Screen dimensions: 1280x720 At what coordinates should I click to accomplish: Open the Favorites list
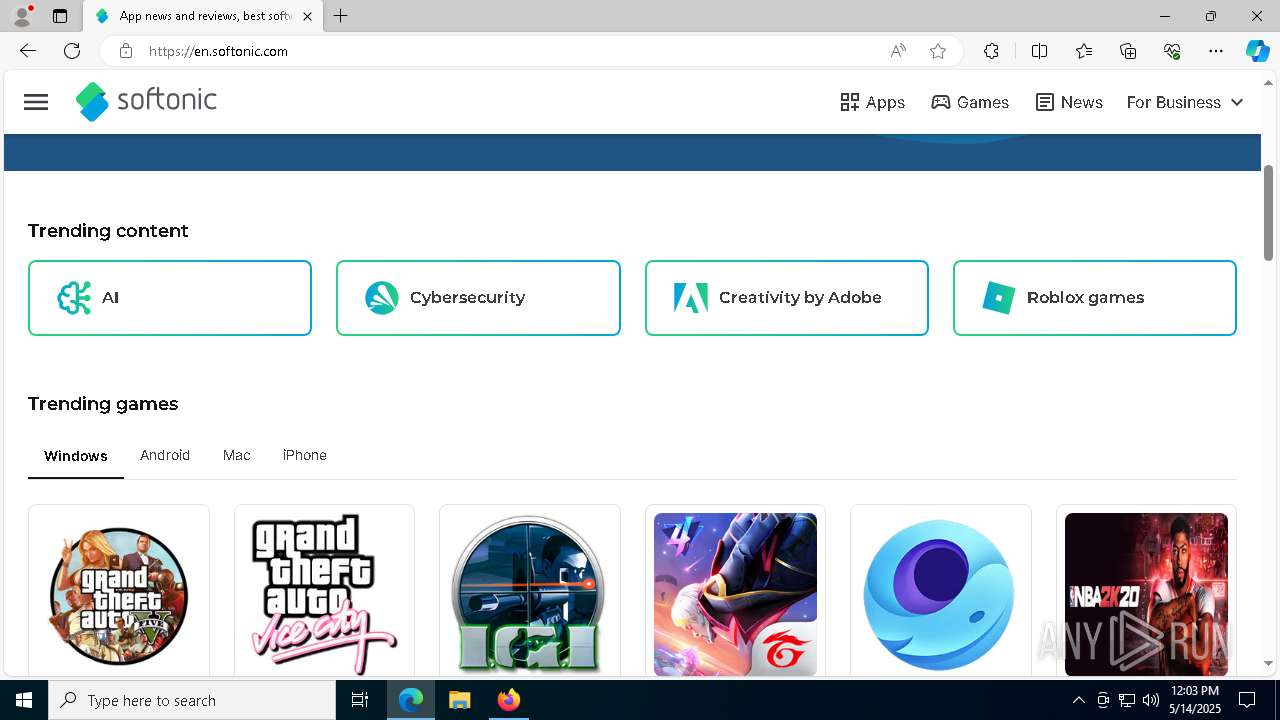[1084, 51]
